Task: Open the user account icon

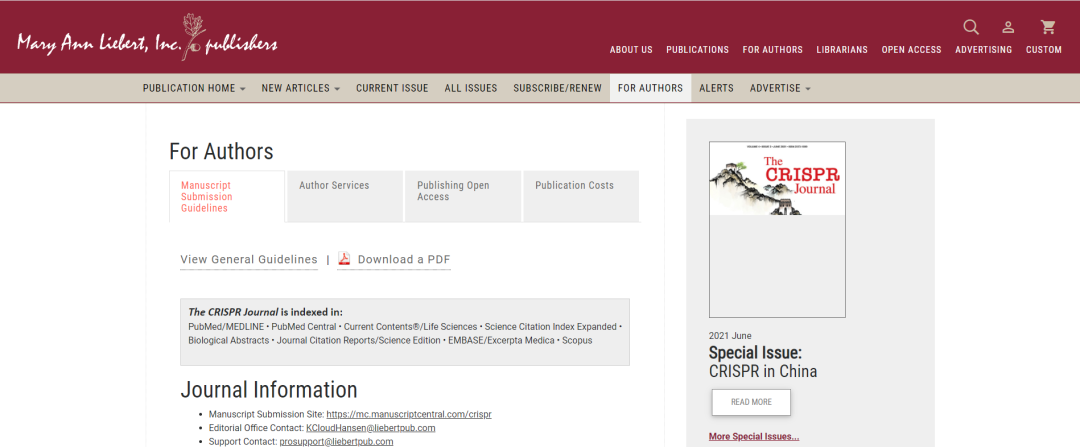Action: (1008, 27)
